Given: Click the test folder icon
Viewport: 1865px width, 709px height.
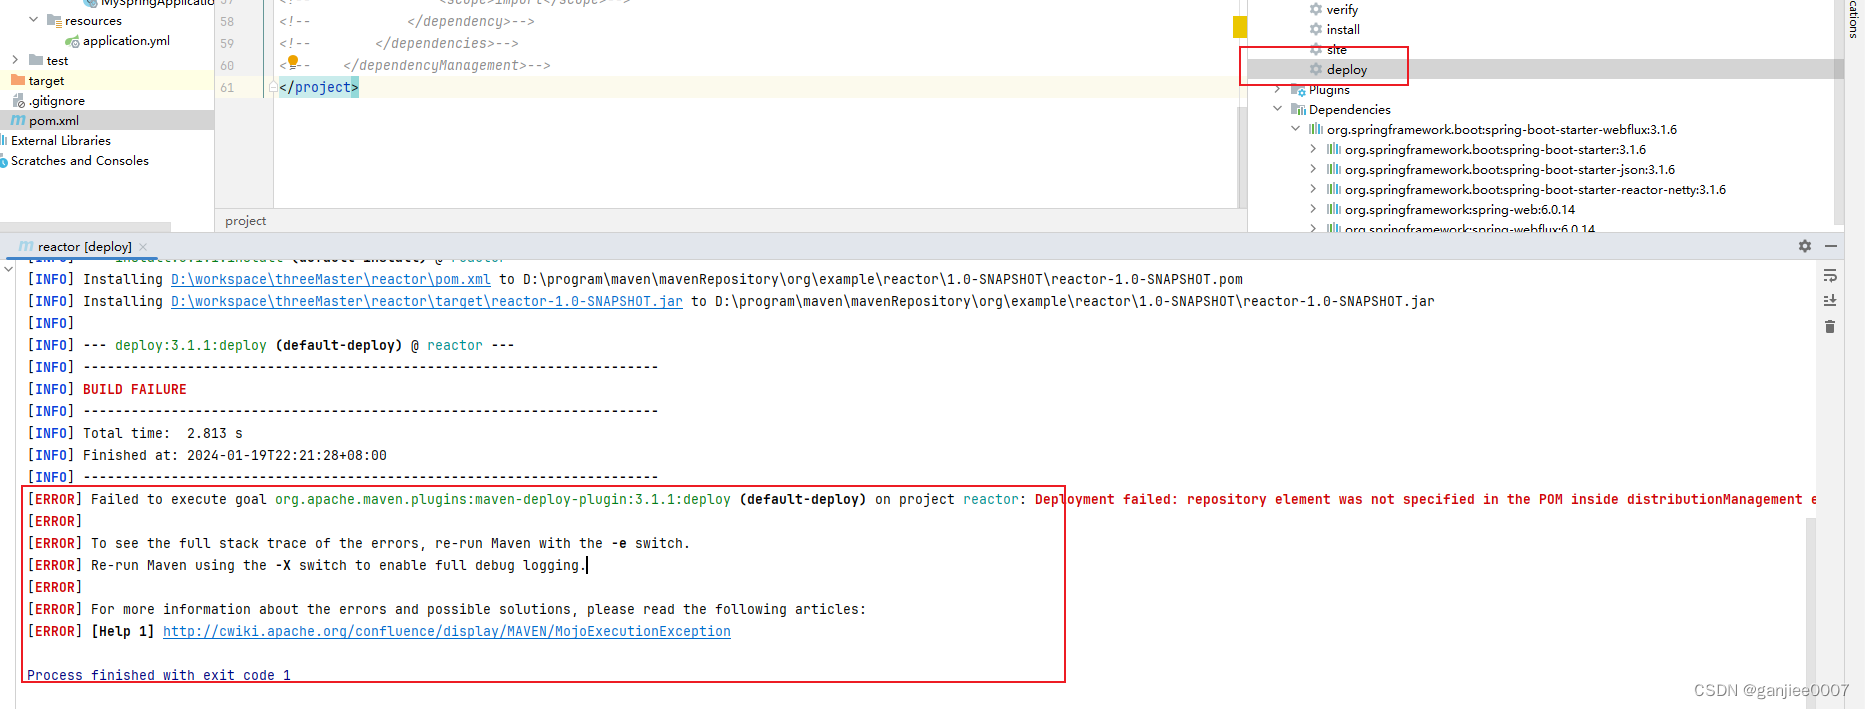Looking at the screenshot, I should (x=36, y=60).
